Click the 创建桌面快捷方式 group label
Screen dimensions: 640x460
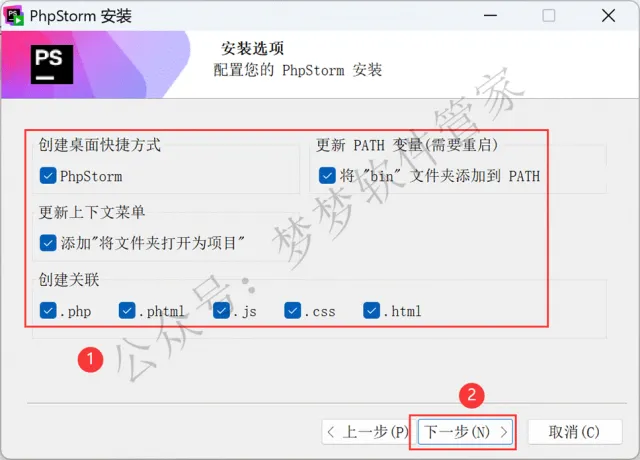[x=100, y=145]
